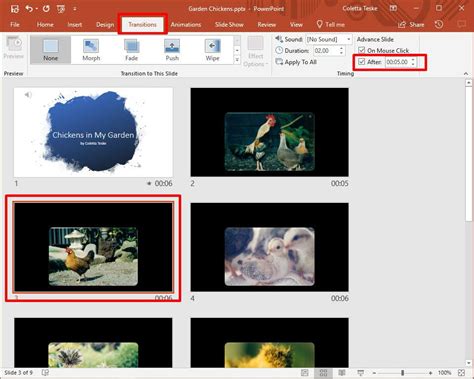Open the comments icon in ribbon corner
Image resolution: width=474 pixels, height=379 pixels.
[x=461, y=24]
